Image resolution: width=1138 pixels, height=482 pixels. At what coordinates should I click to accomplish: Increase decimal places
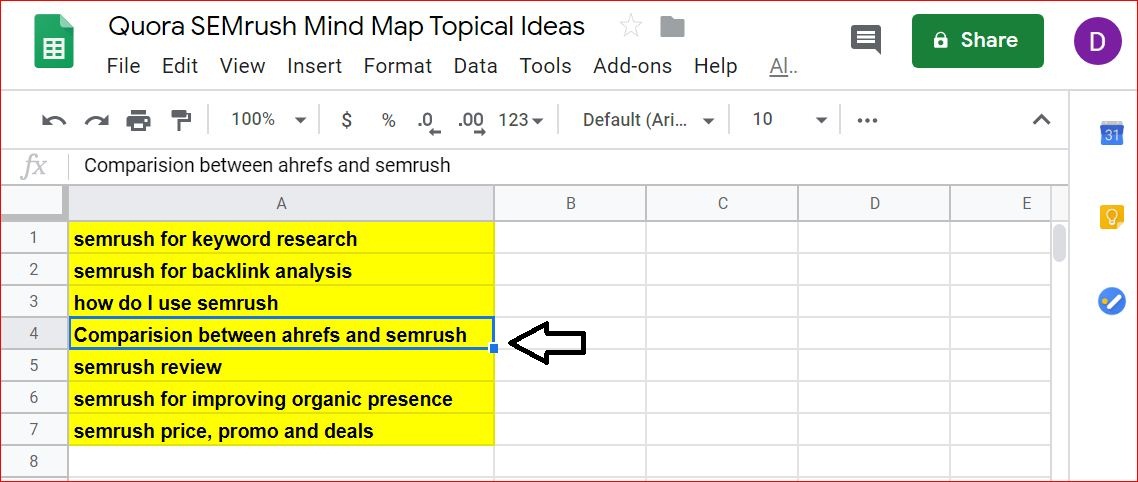coord(471,121)
